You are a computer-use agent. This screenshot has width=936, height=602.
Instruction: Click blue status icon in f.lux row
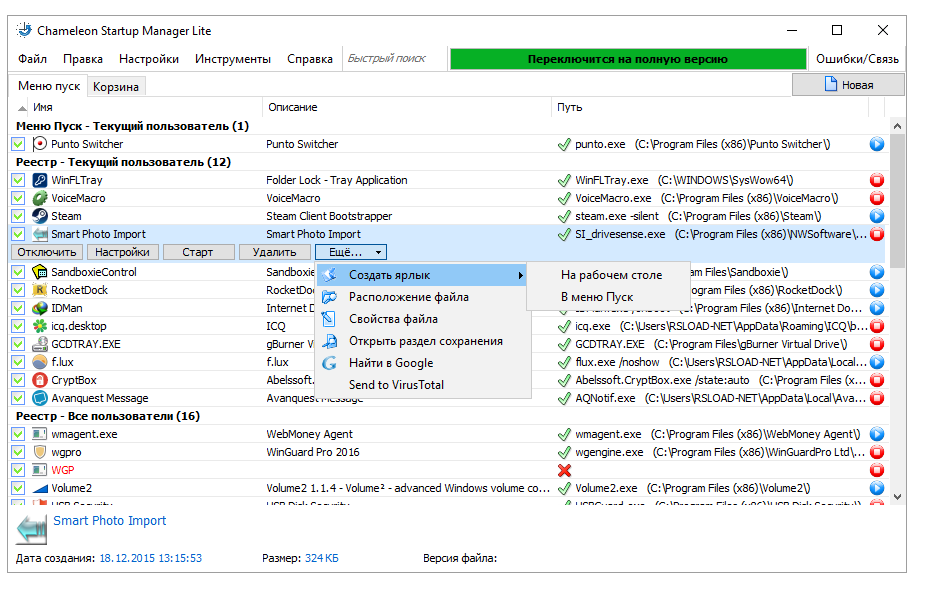click(876, 362)
